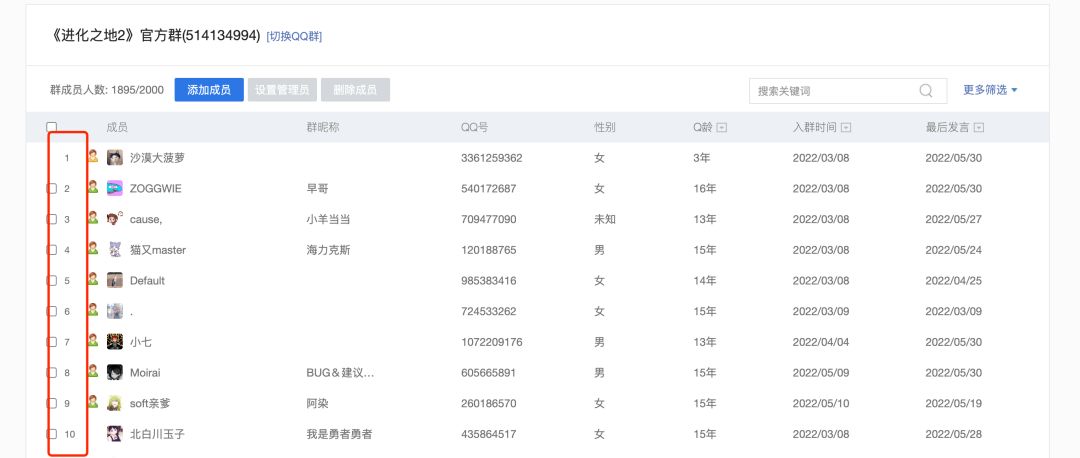Screen dimensions: 1080x458
Task: Open 猫又master's avatar
Action: [115, 249]
